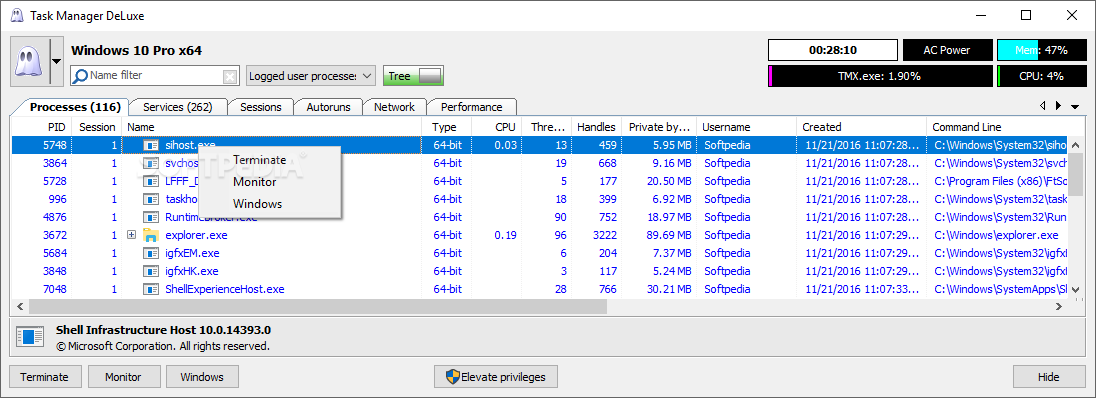Click the AC Power status box
Viewport: 1096px width, 398px height.
[947, 50]
